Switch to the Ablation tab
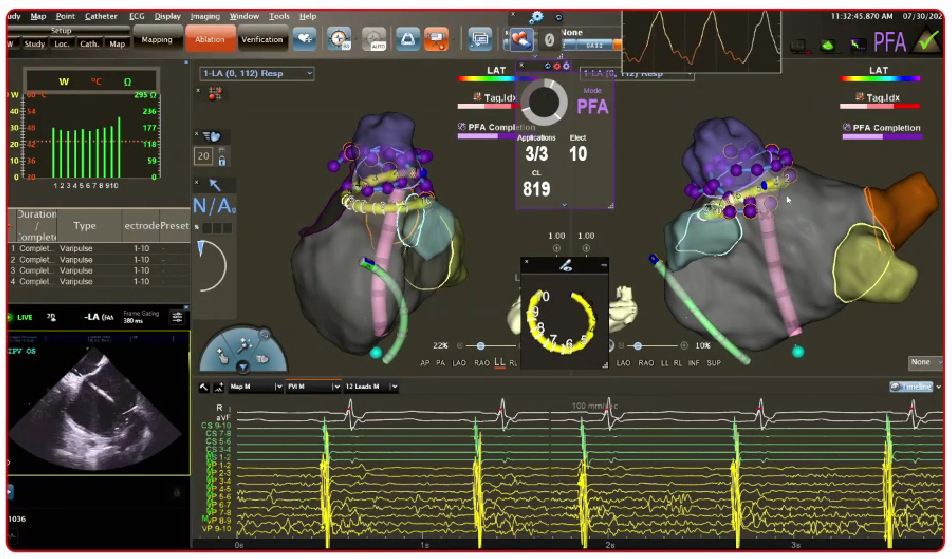 210,40
